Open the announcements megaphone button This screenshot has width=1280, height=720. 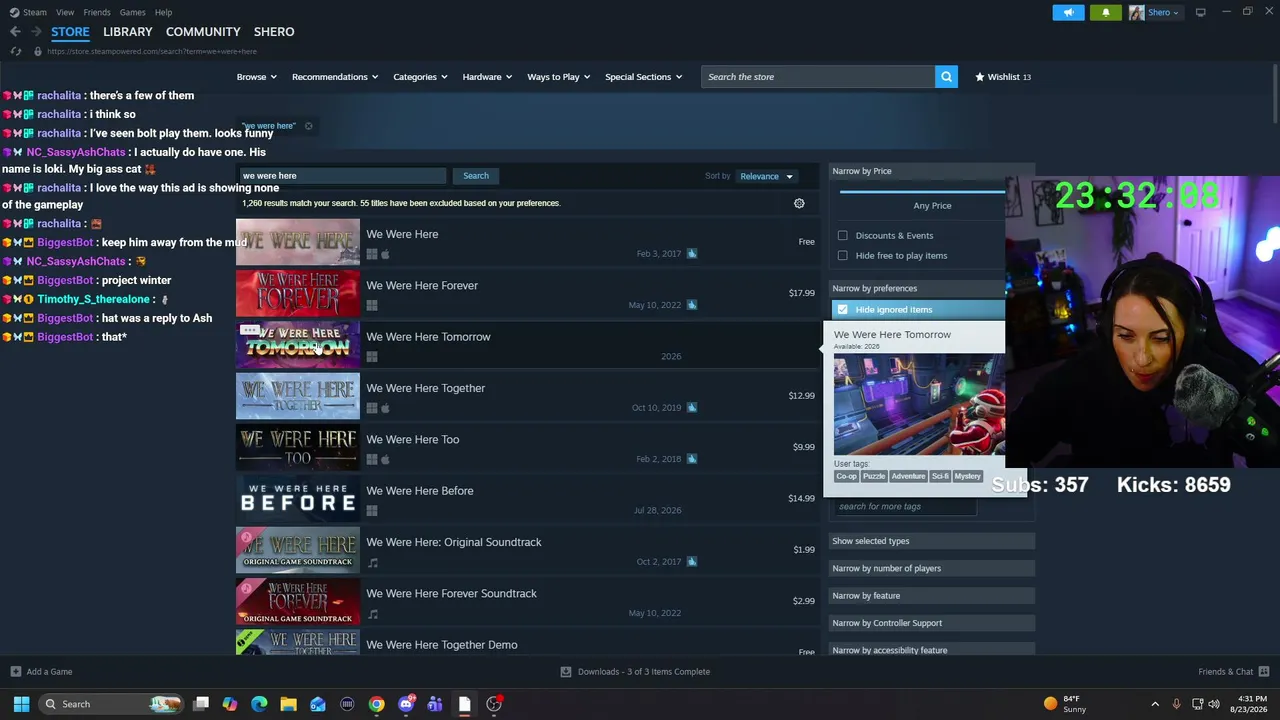coord(1068,12)
